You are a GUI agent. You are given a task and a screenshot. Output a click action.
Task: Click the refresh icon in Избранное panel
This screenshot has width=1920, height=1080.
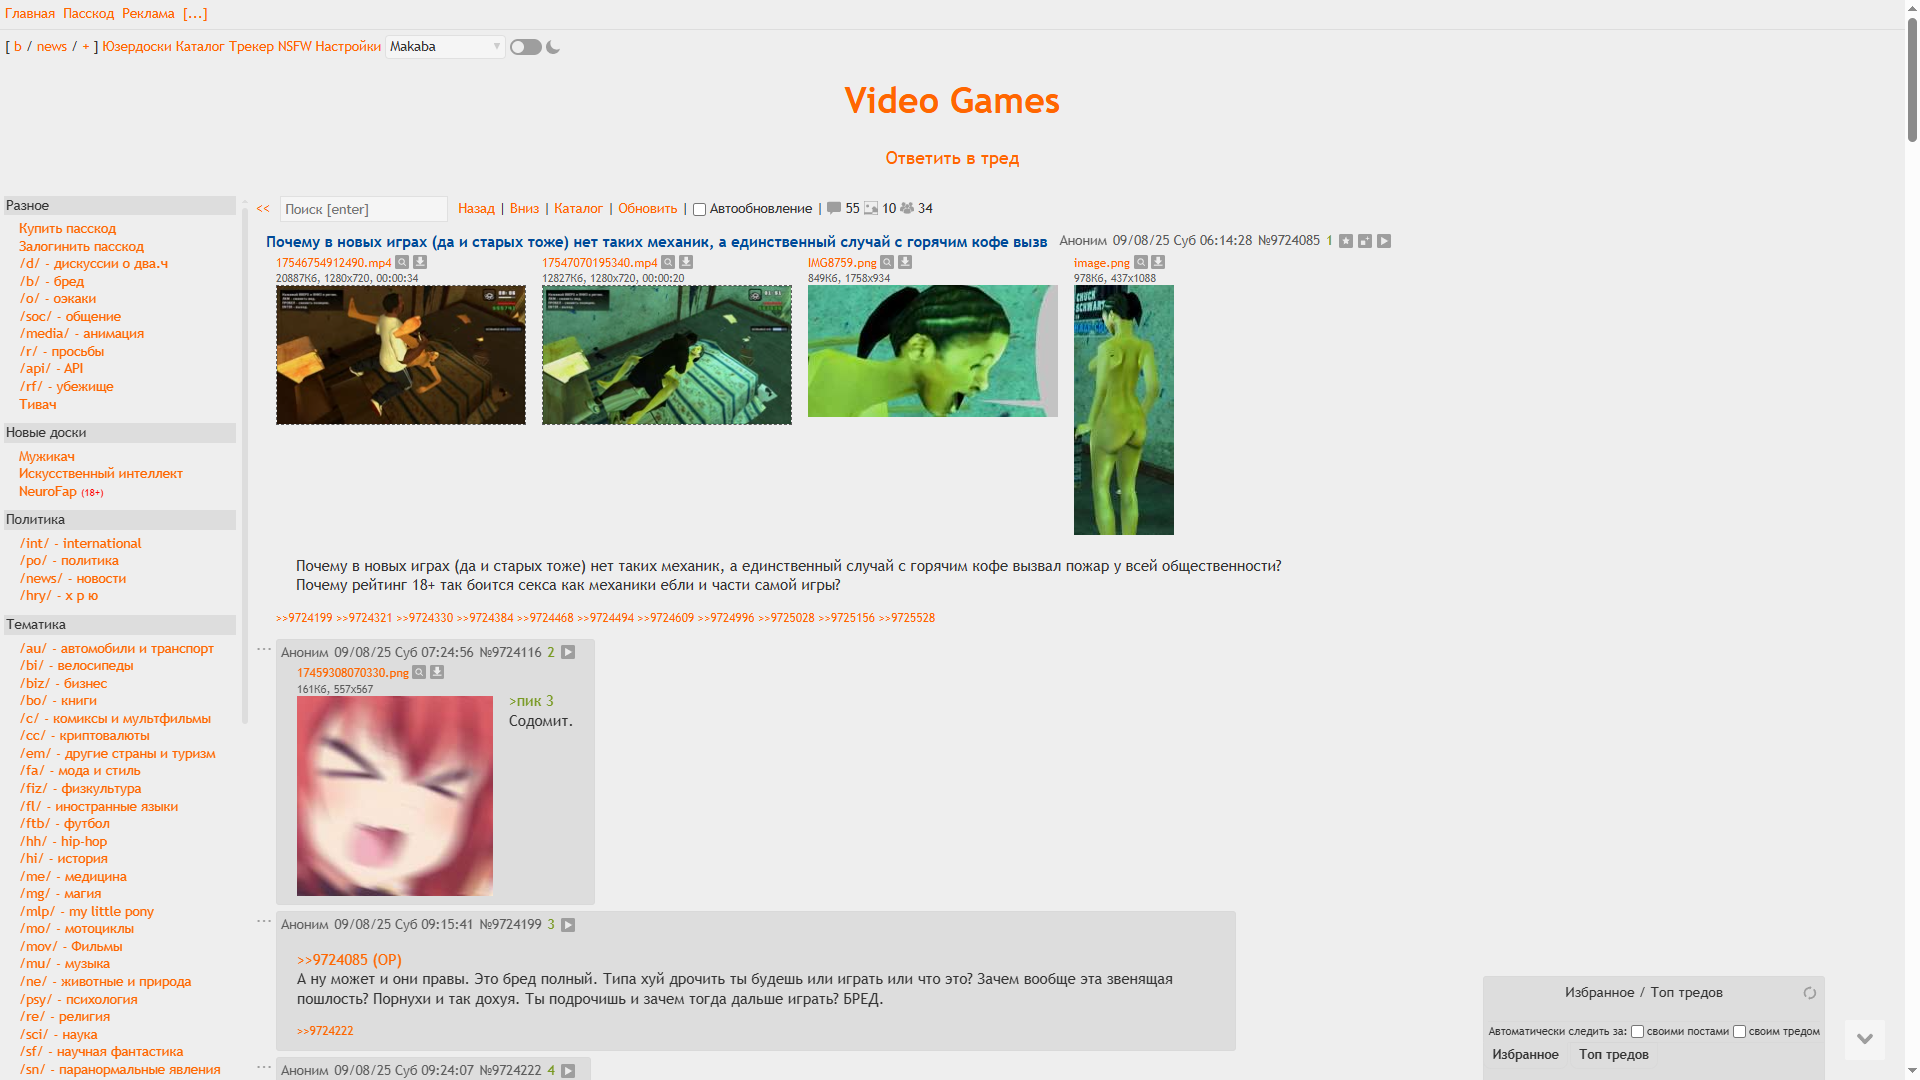(x=1809, y=993)
